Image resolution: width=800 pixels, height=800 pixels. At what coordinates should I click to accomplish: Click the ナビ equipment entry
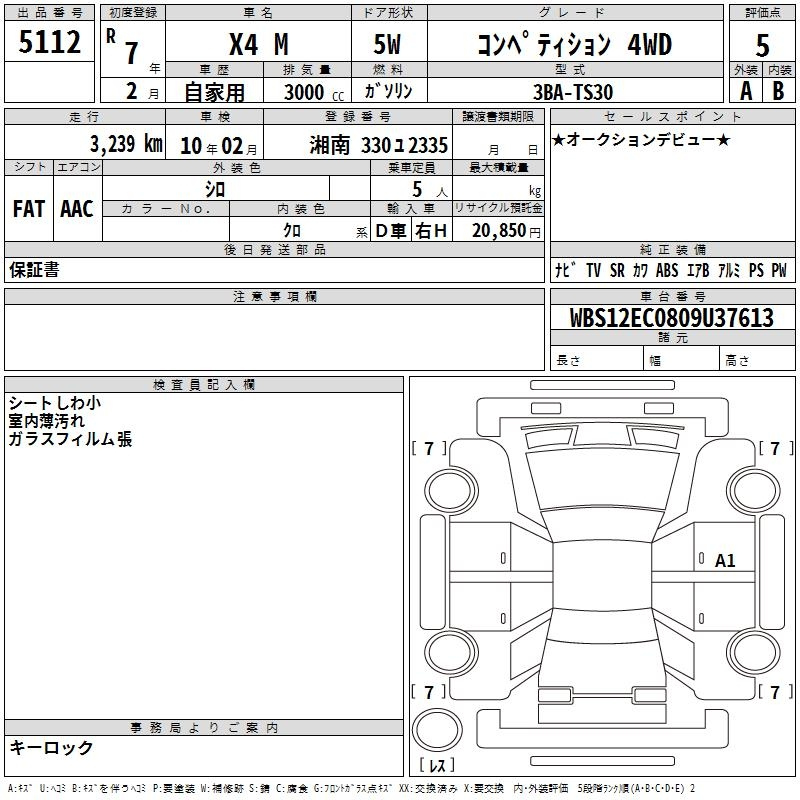click(565, 270)
